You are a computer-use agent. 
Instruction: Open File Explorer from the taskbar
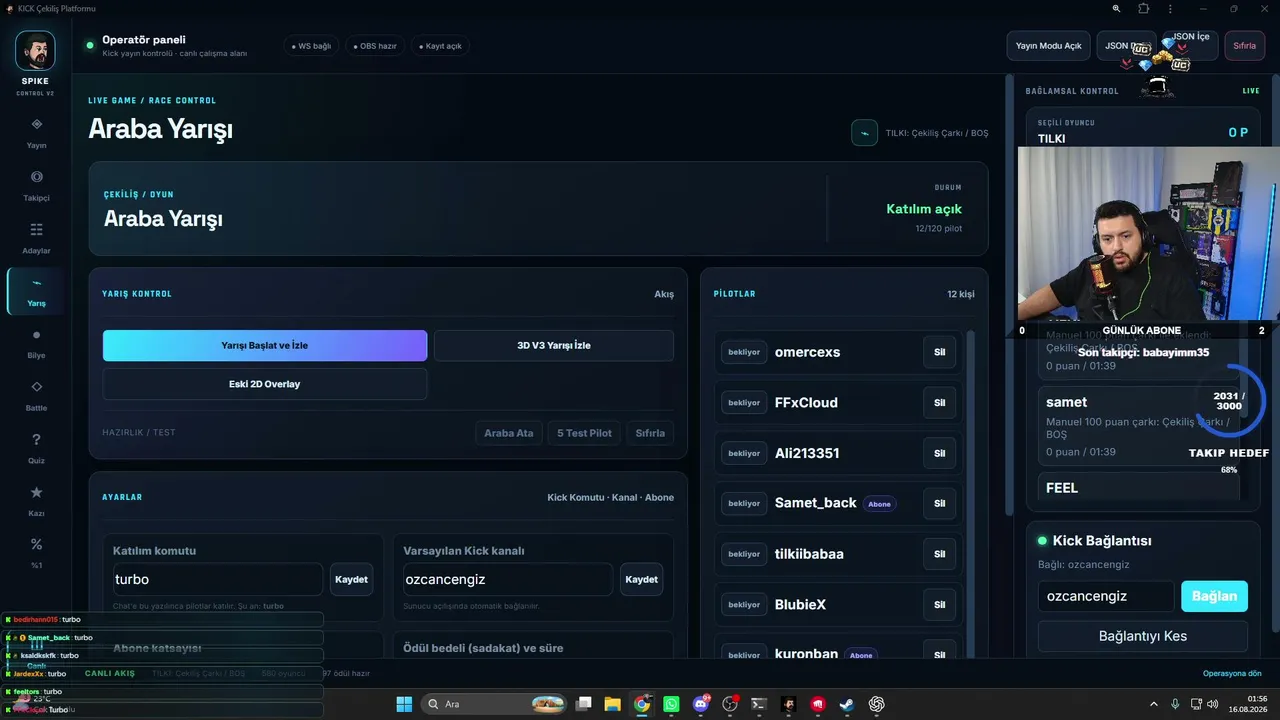(613, 704)
